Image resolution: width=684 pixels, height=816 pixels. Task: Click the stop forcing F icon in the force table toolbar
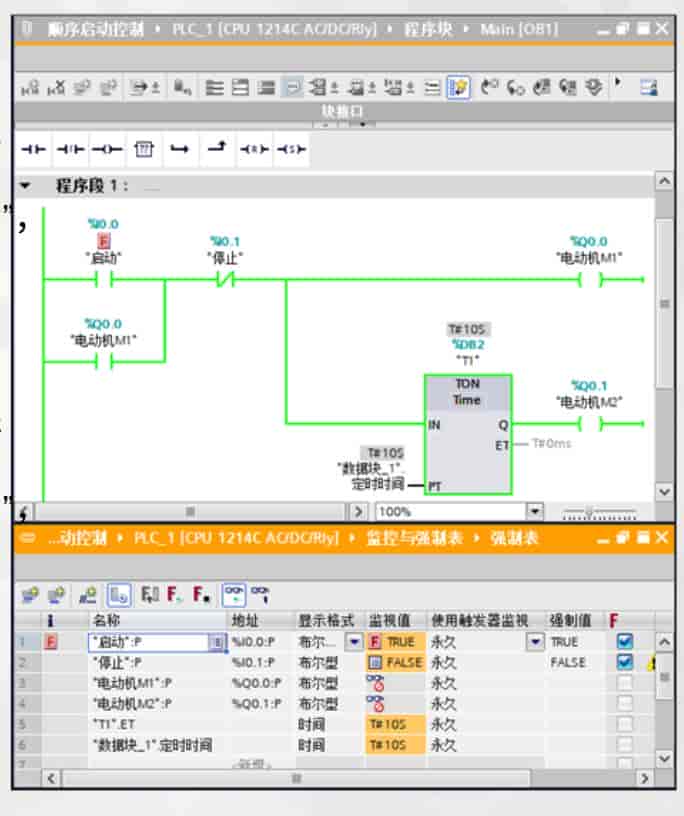tap(201, 595)
